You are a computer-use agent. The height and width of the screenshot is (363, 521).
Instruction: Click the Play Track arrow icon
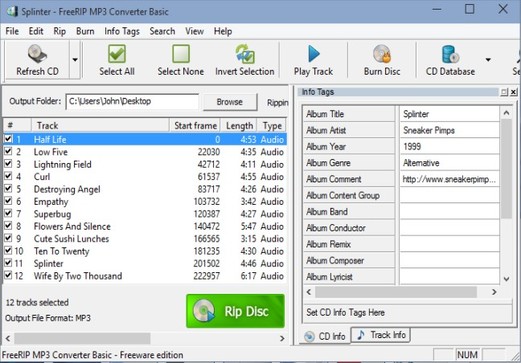pos(313,54)
